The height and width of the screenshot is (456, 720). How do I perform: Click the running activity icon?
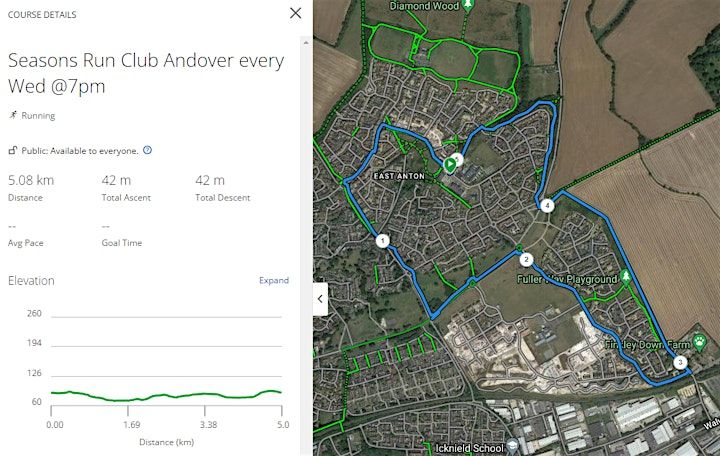coord(13,115)
